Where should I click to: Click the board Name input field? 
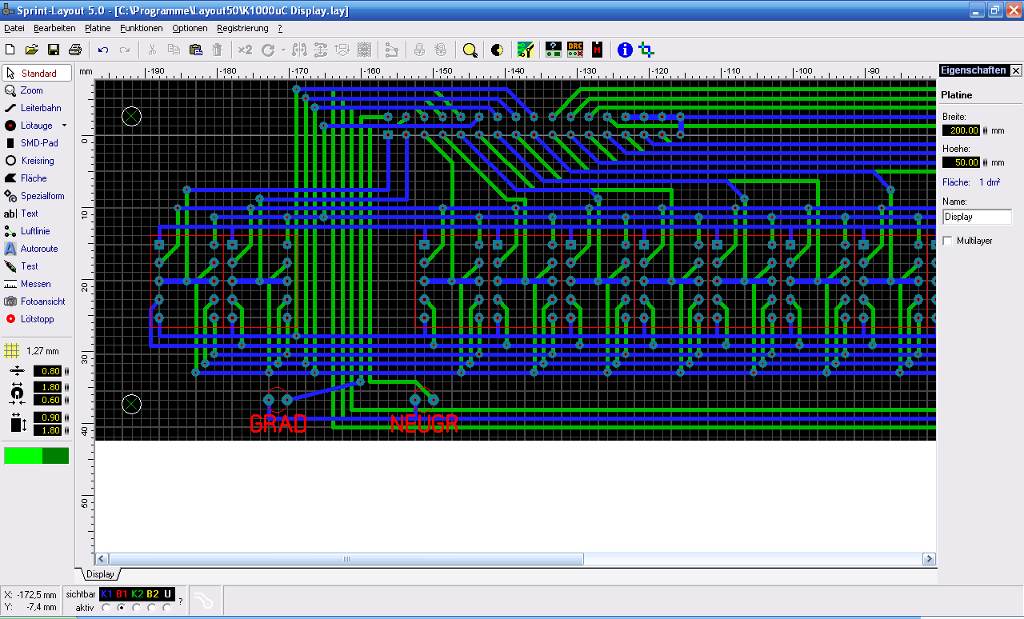pyautogui.click(x=977, y=217)
